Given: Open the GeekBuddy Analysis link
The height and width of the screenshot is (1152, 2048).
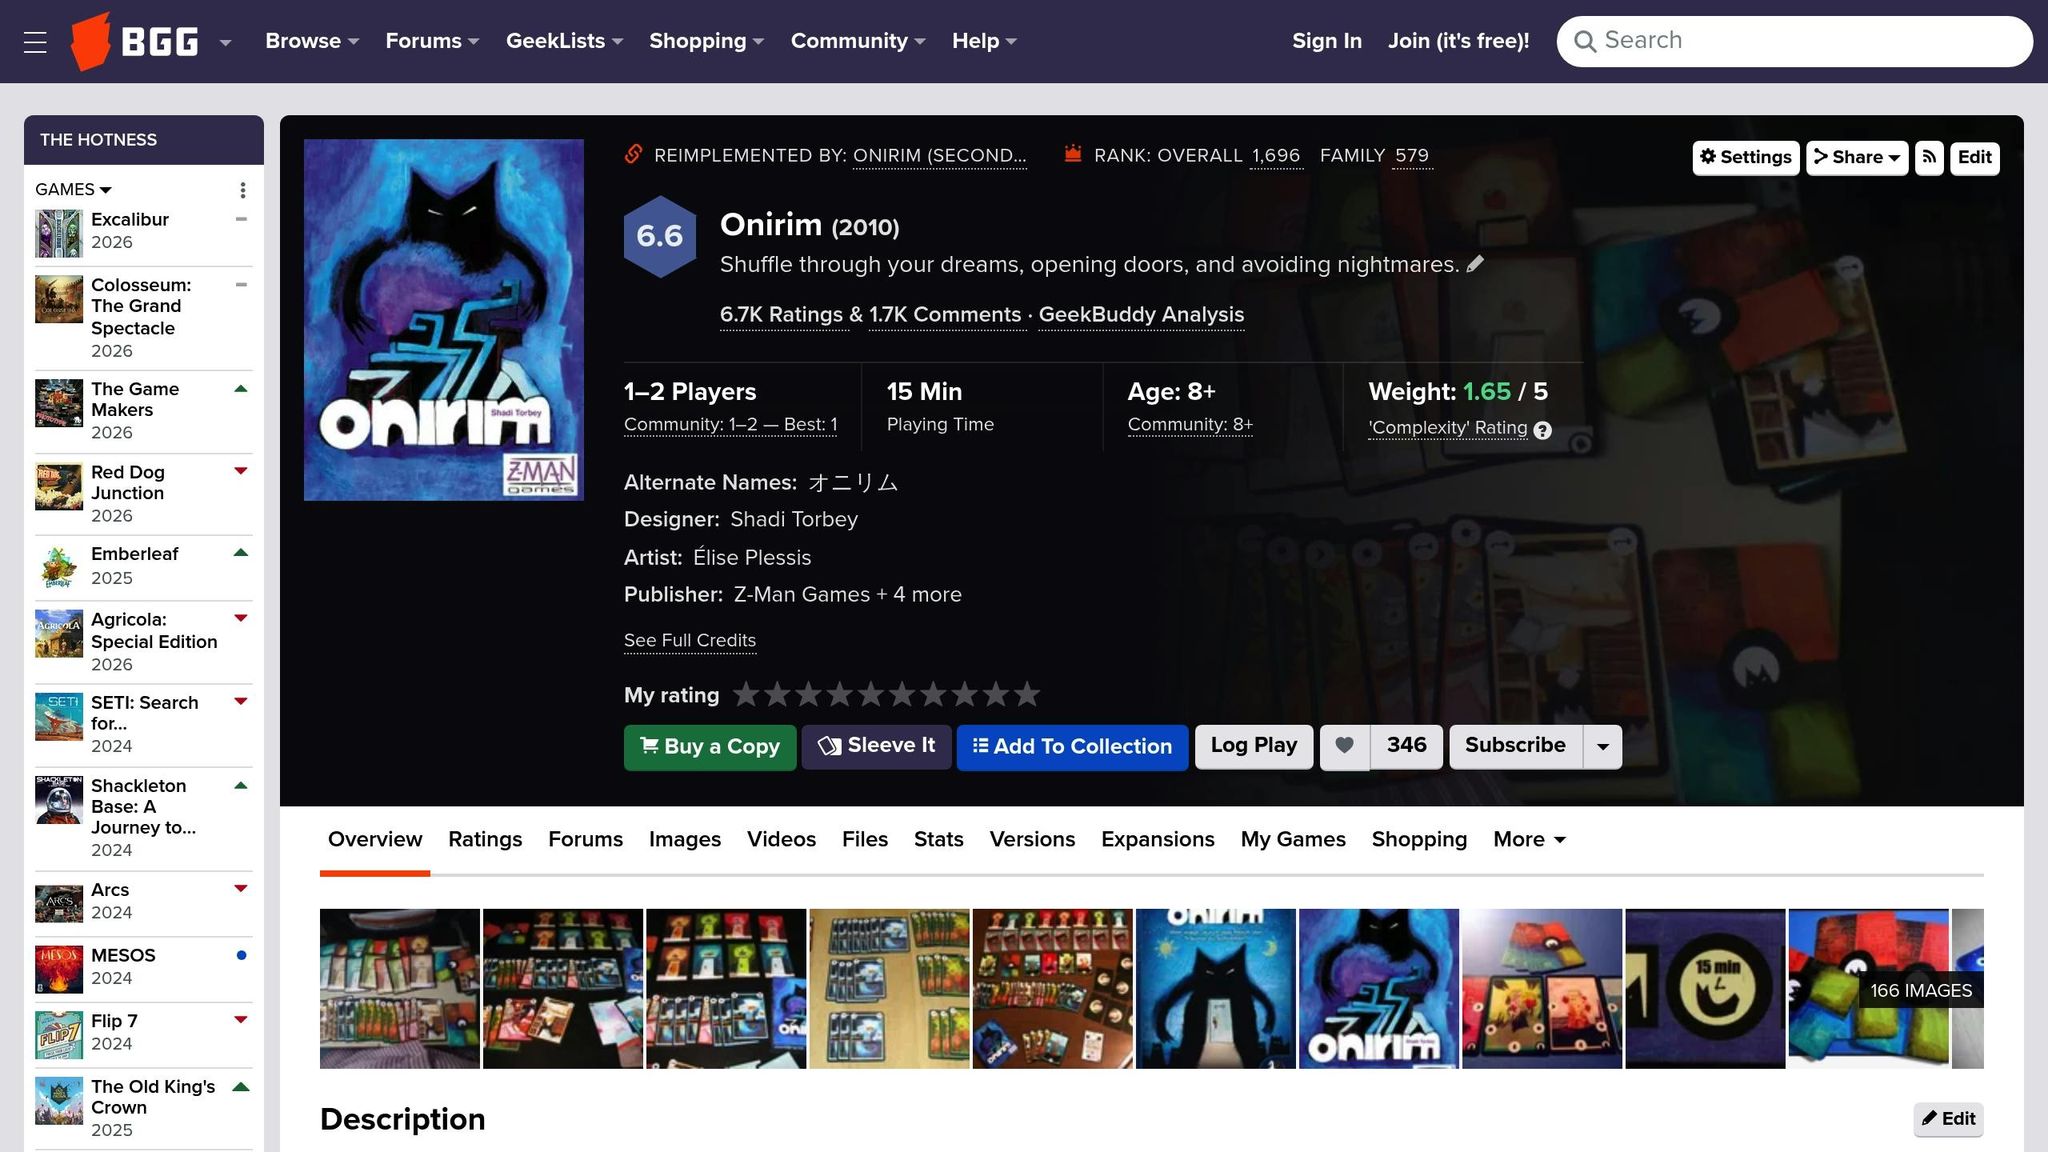Looking at the screenshot, I should point(1141,314).
